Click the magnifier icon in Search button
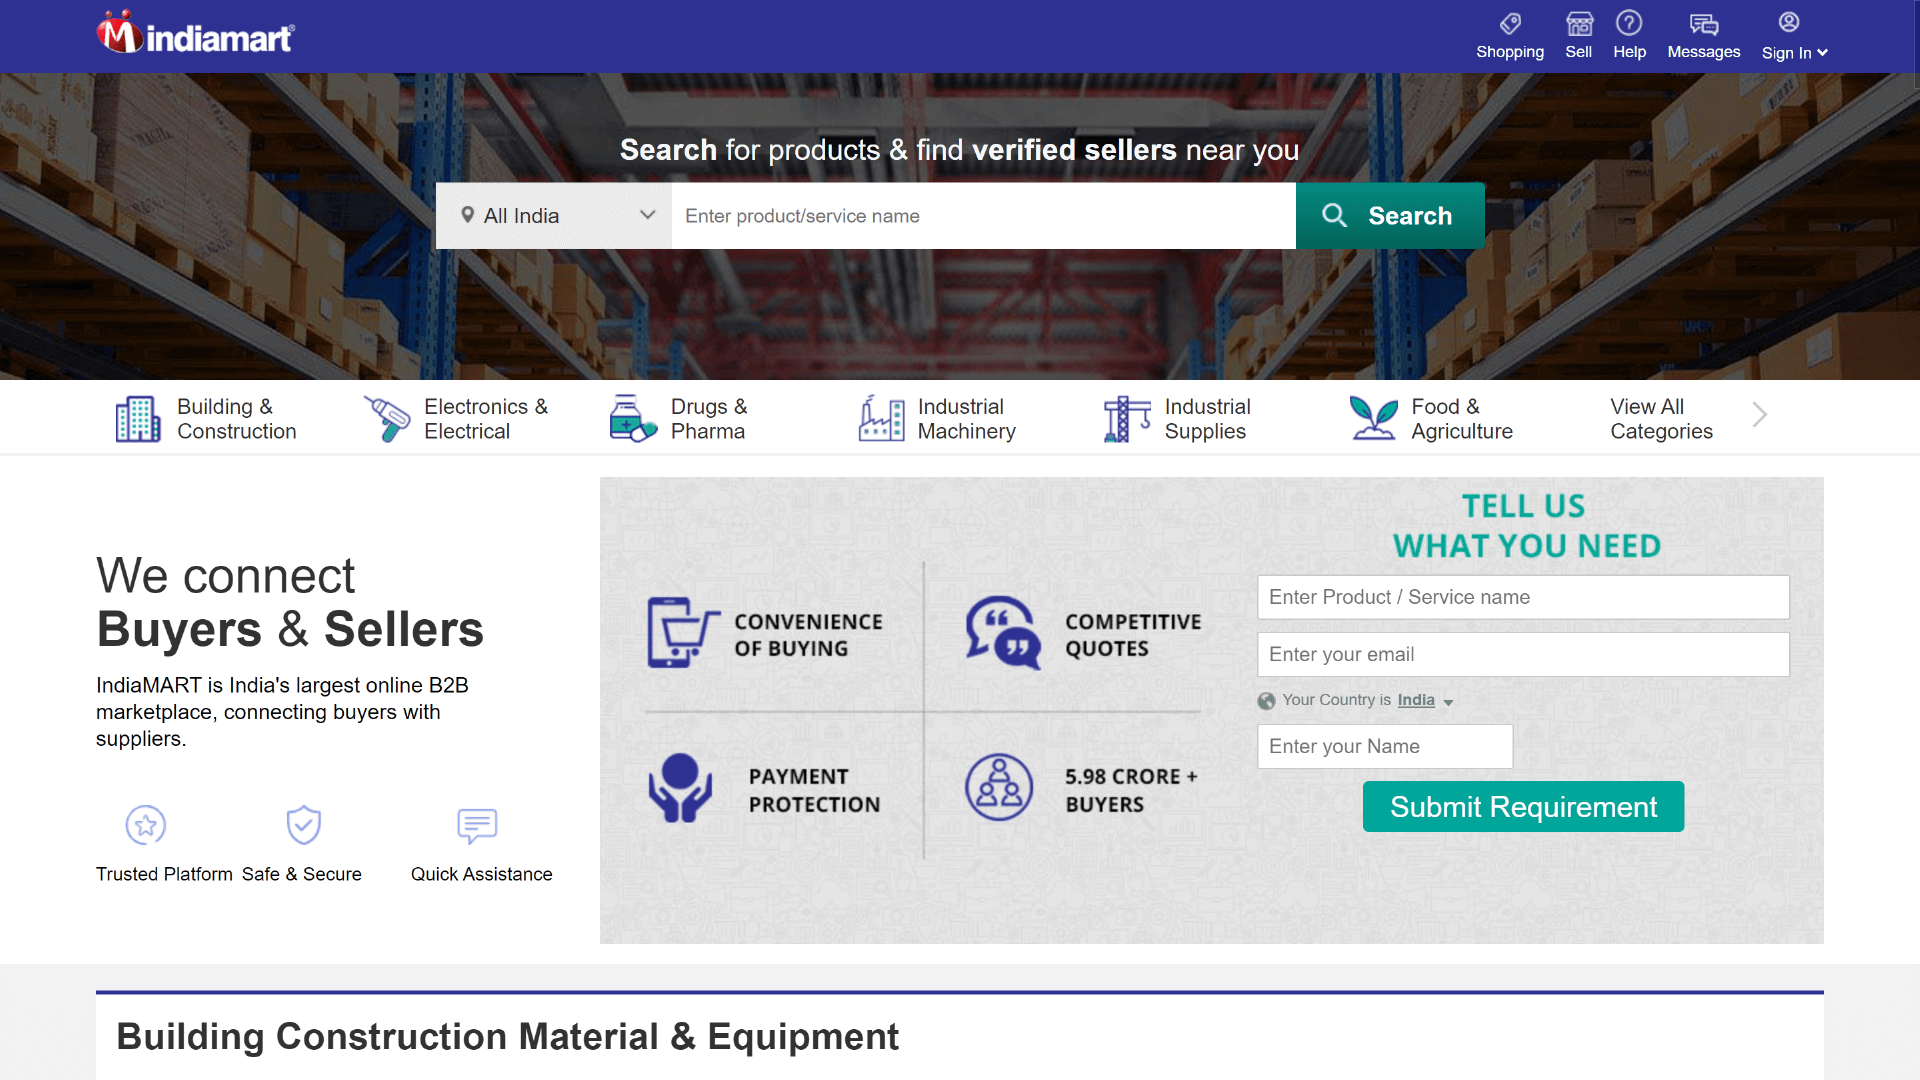Viewport: 1920px width, 1080px height. tap(1334, 215)
